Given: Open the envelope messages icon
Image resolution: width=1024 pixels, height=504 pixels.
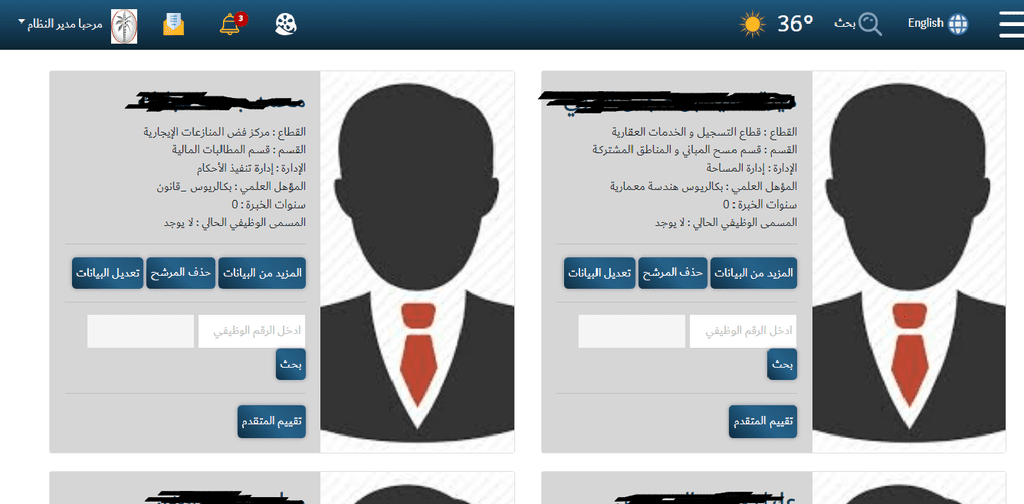Looking at the screenshot, I should (174, 24).
